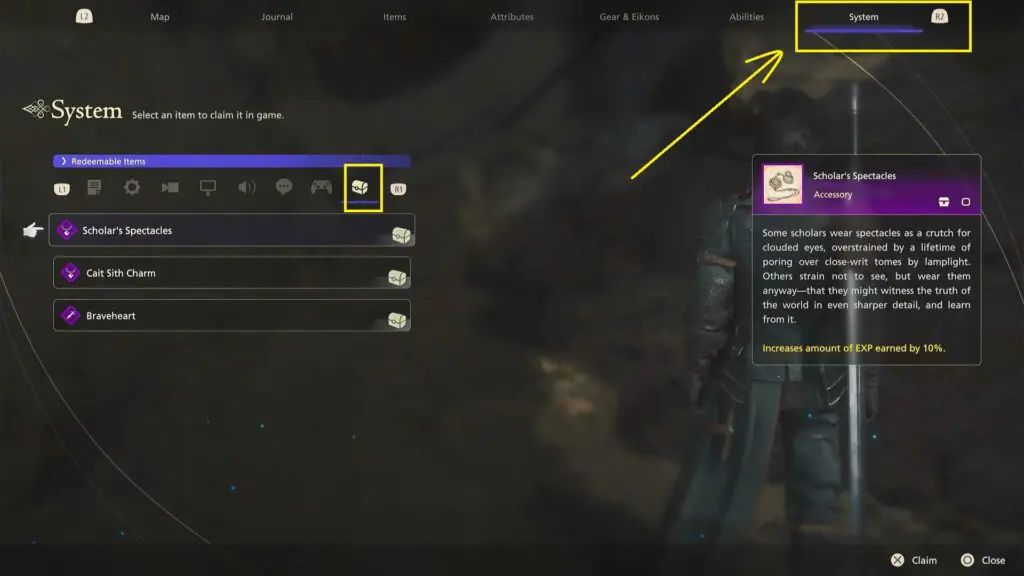Switch to the Map tab

[x=160, y=17]
